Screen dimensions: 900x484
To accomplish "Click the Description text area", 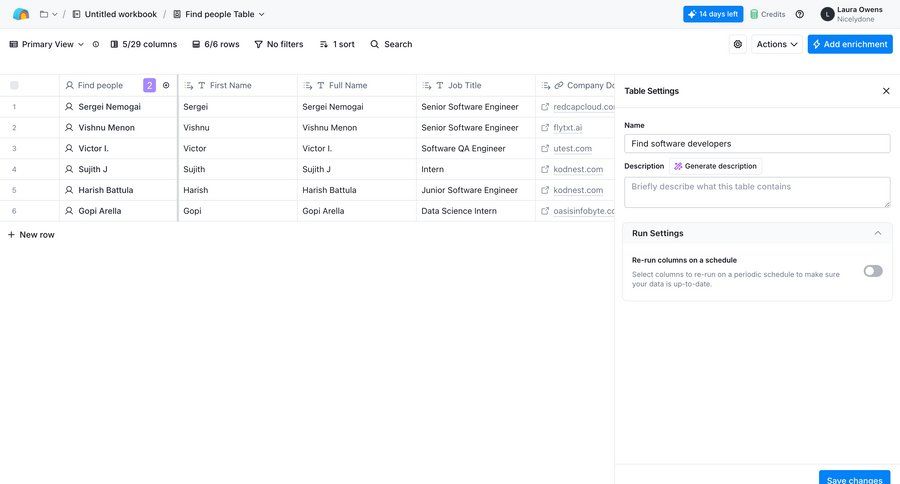I will tap(757, 192).
